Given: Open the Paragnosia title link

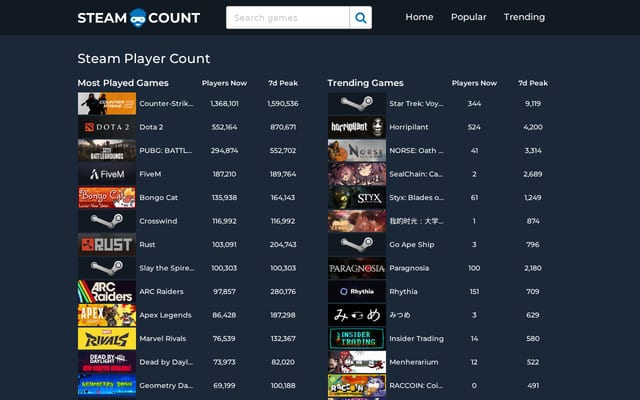Looking at the screenshot, I should pos(409,268).
